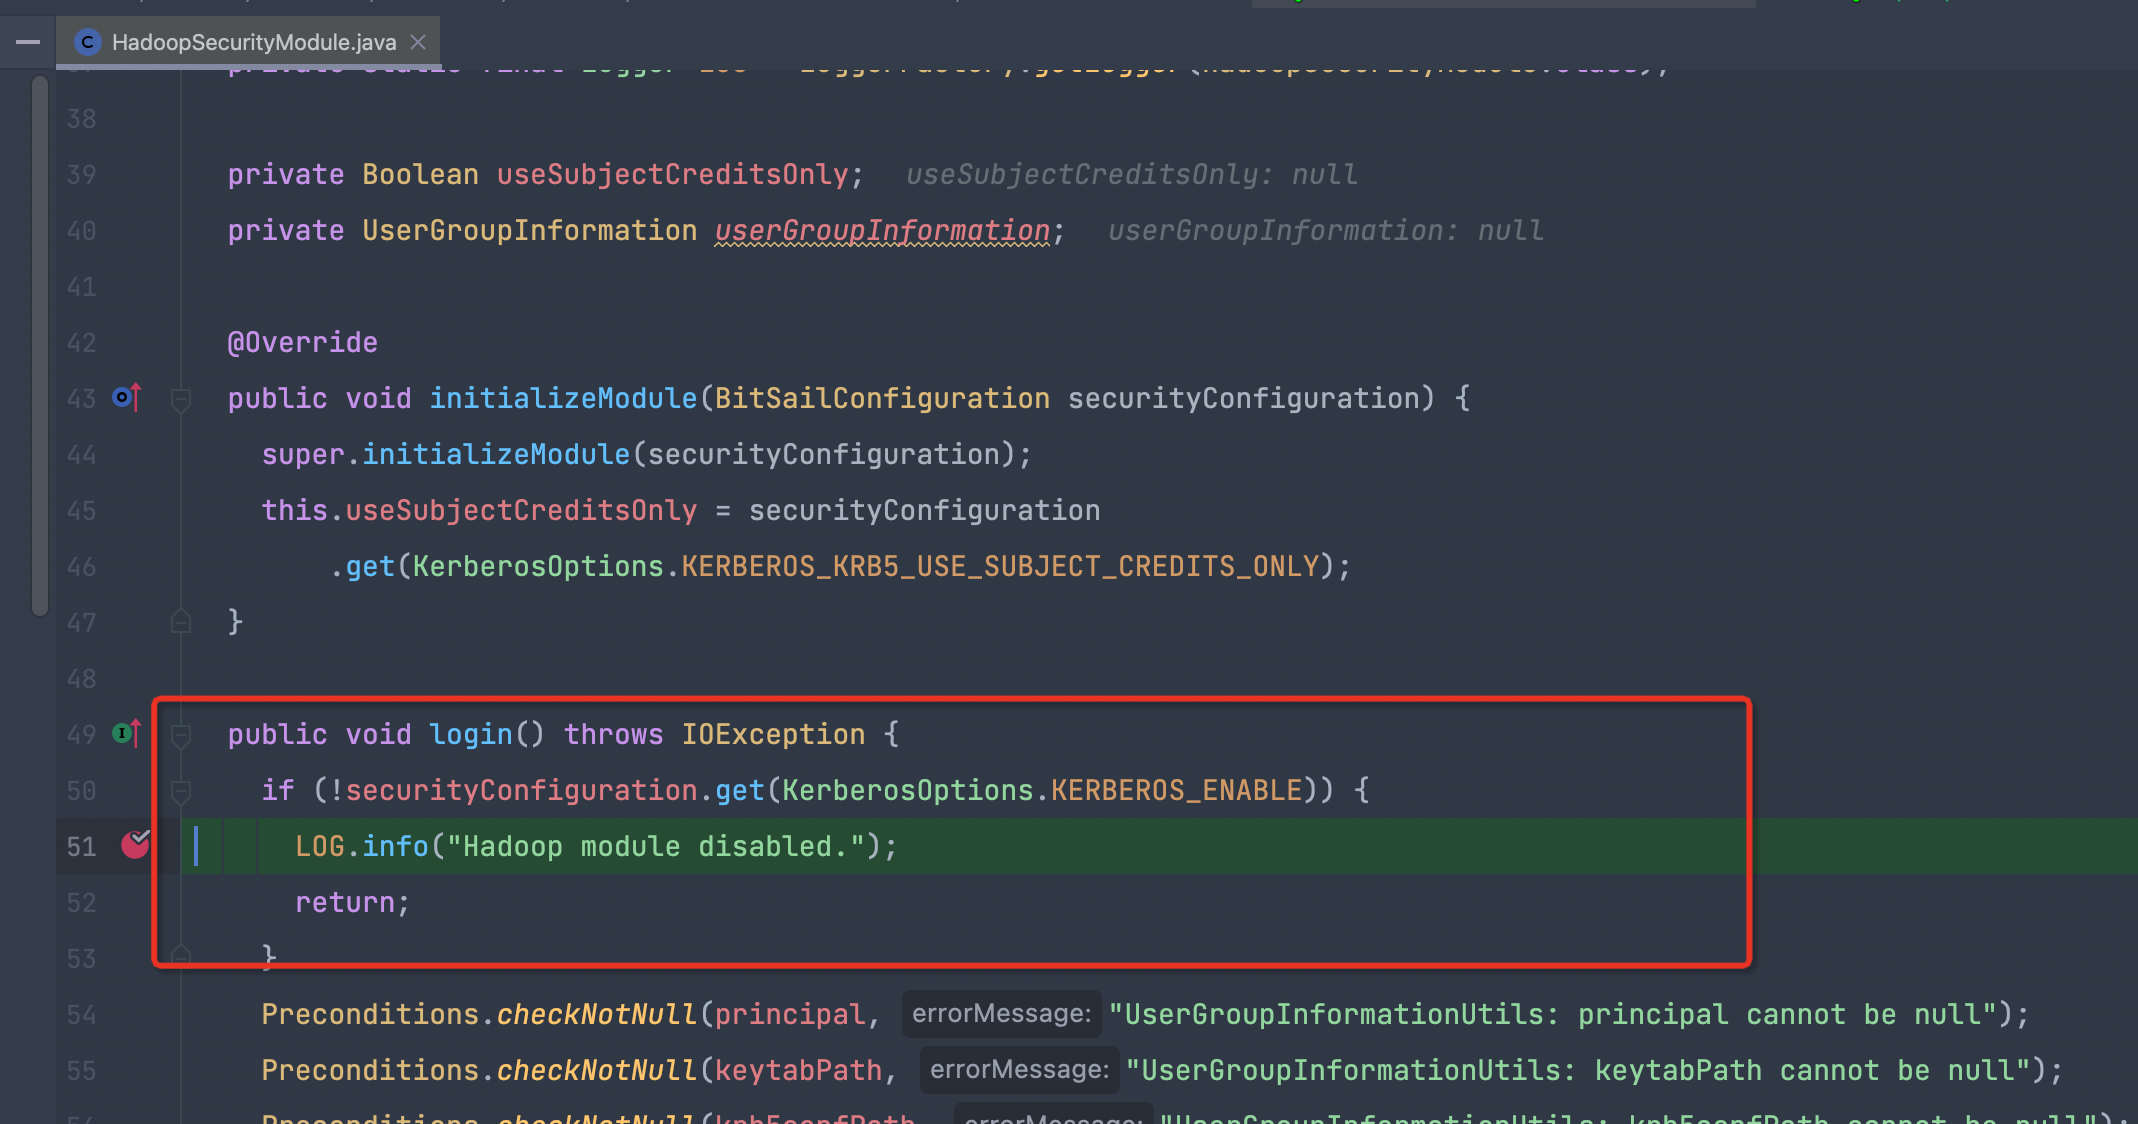Click line number 39 in the gutter
2138x1124 pixels.
click(x=81, y=175)
